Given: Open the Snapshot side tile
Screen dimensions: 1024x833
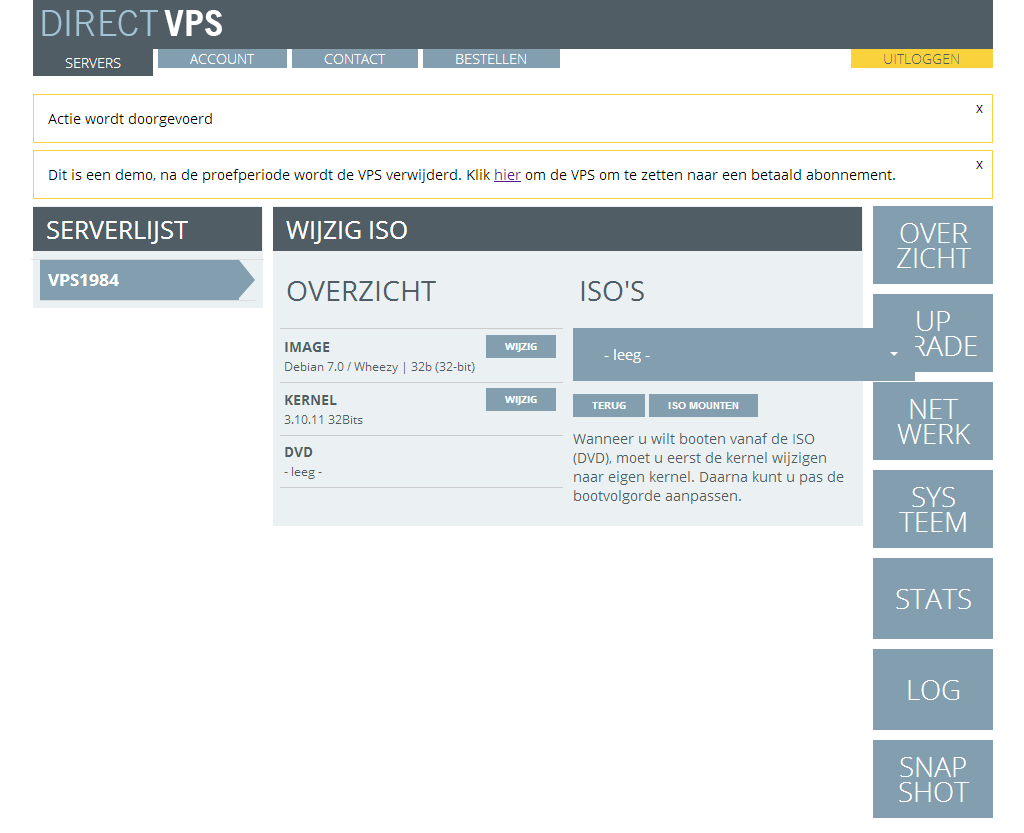Looking at the screenshot, I should (x=932, y=779).
